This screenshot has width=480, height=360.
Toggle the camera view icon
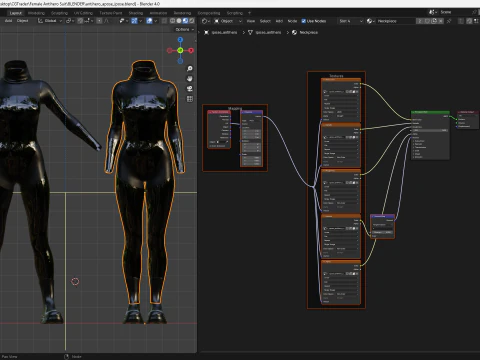[190, 89]
